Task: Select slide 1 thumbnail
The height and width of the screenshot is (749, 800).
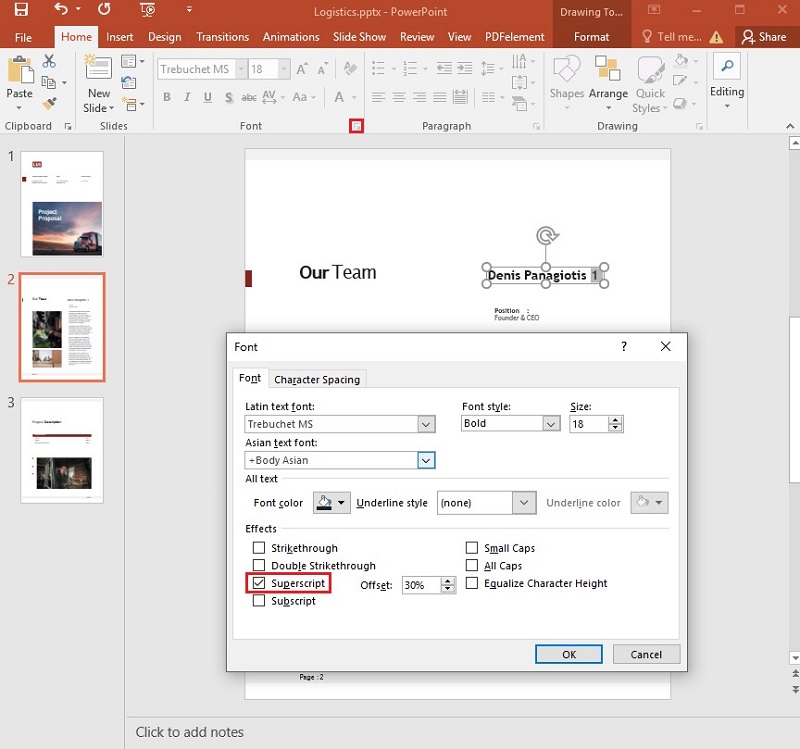Action: point(62,204)
